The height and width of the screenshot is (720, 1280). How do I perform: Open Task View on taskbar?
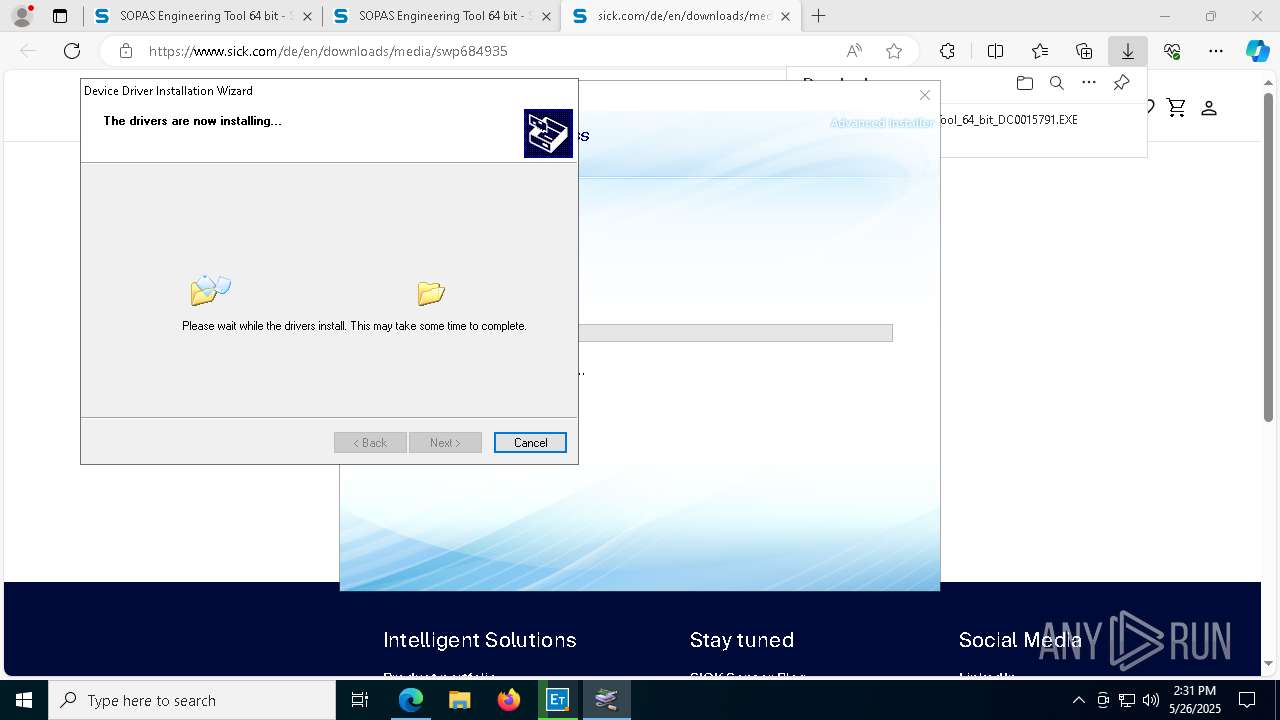click(361, 700)
